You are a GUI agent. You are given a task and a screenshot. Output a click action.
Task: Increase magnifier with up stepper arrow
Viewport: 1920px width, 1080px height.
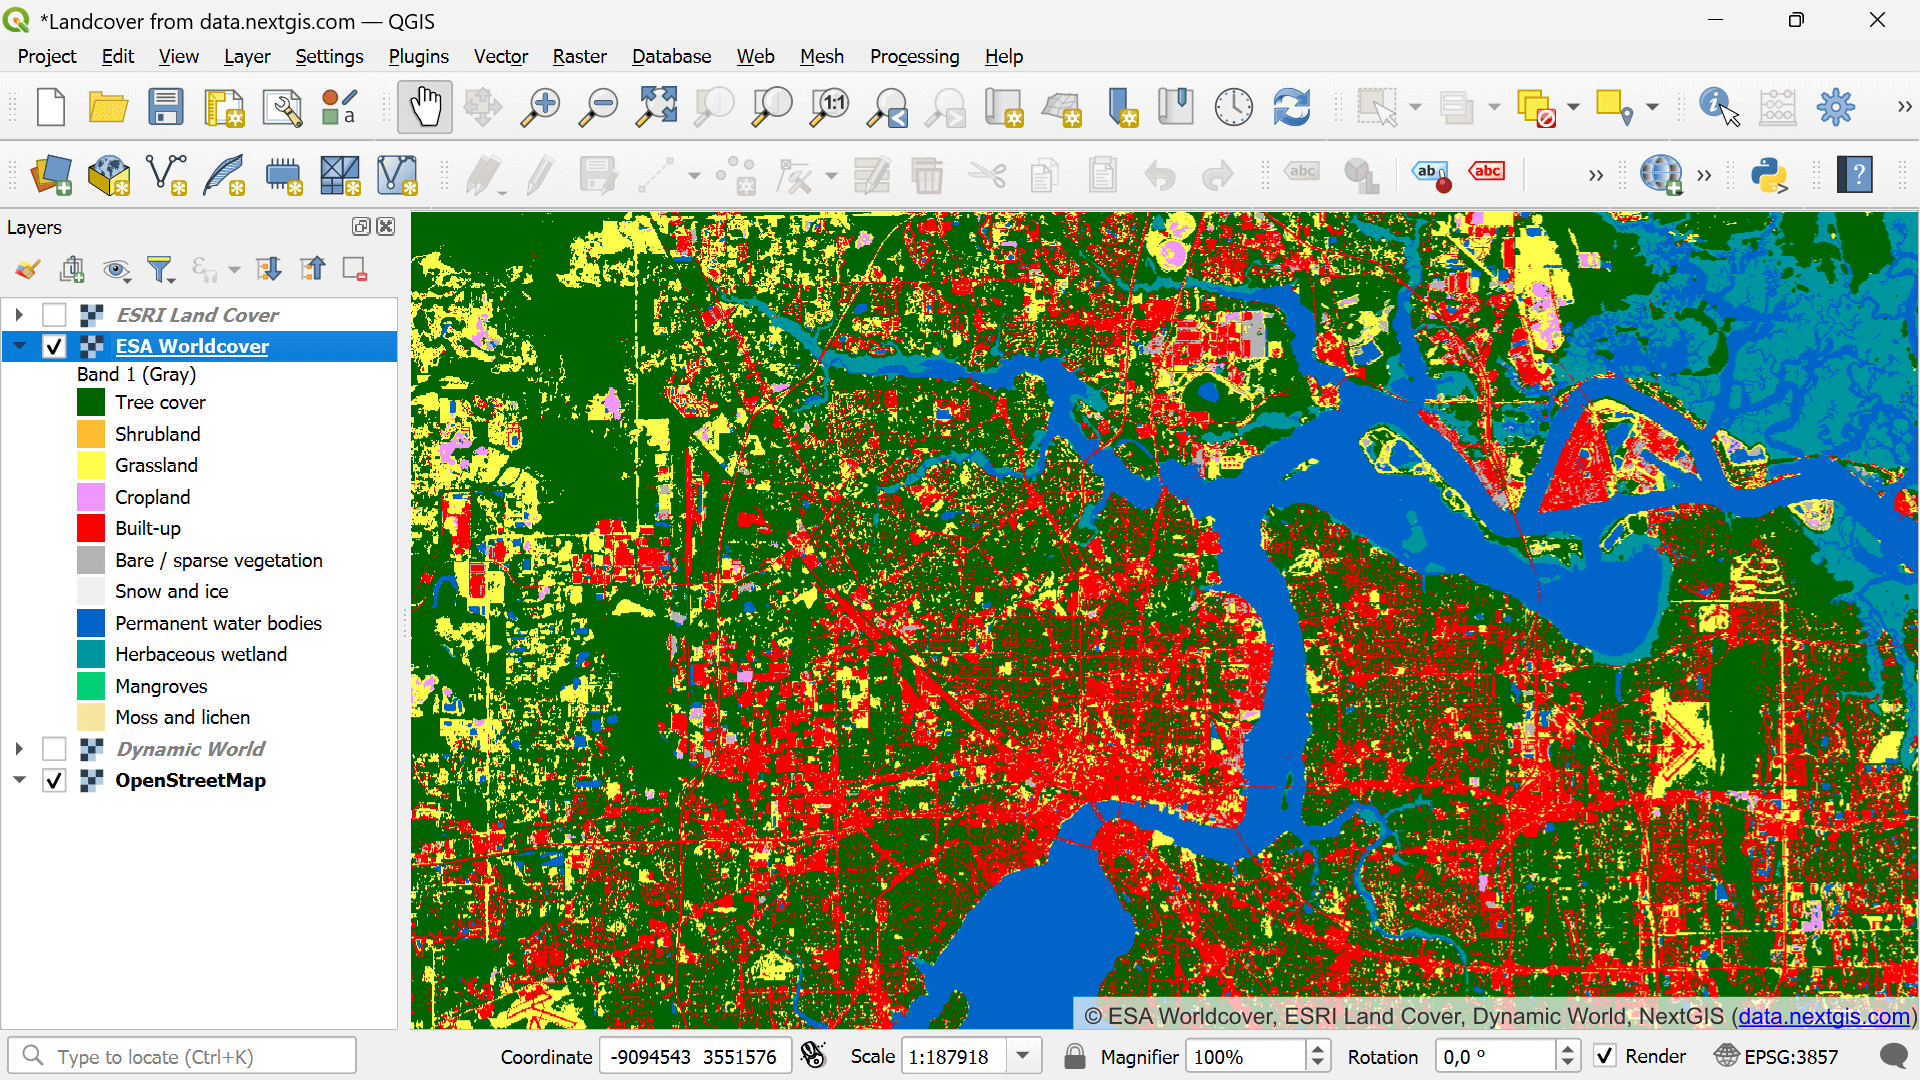[x=1318, y=1049]
